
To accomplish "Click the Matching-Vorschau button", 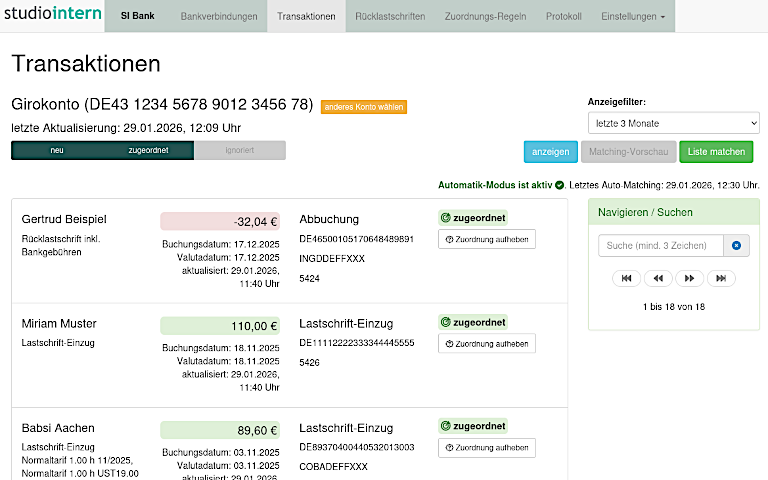I will click(628, 152).
